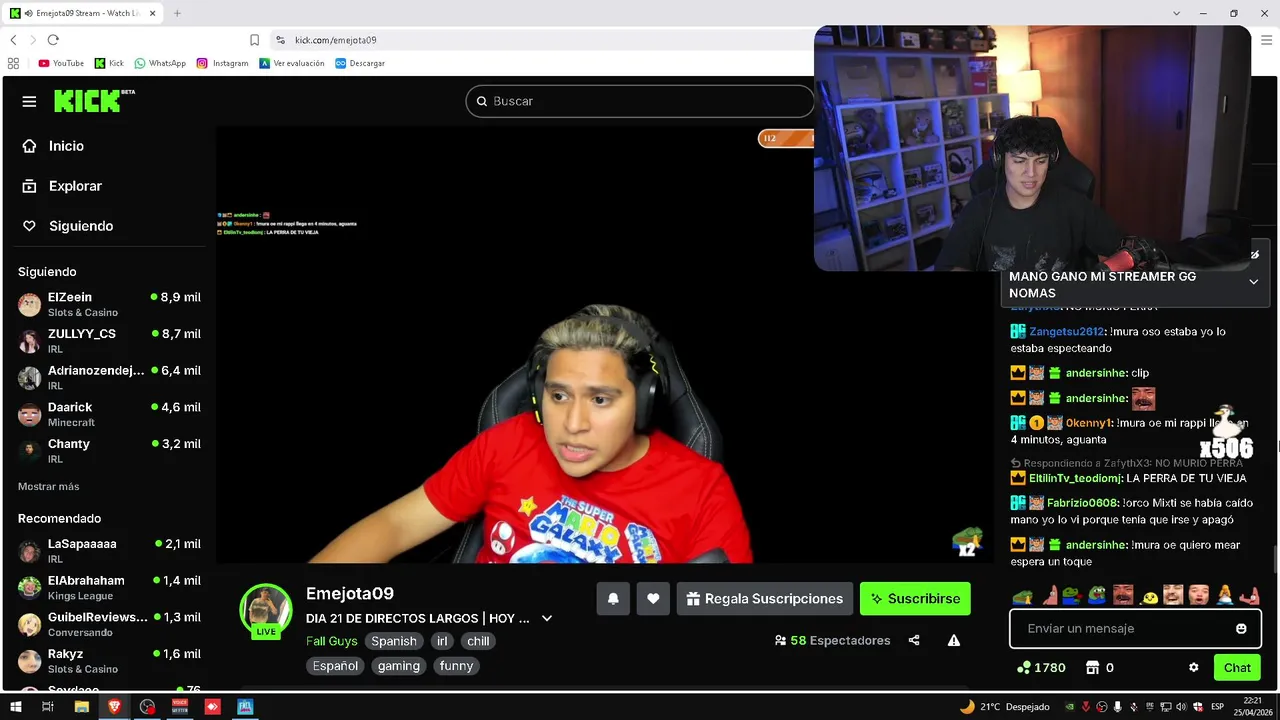Open a new browser tab

click(x=177, y=13)
